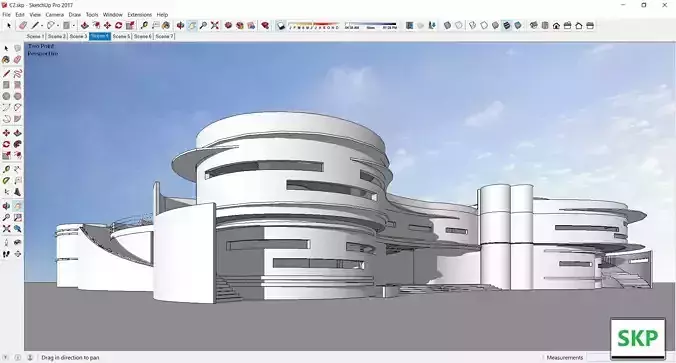This screenshot has width=676, height=363.
Task: Enable Shaded face style
Action: (x=495, y=26)
